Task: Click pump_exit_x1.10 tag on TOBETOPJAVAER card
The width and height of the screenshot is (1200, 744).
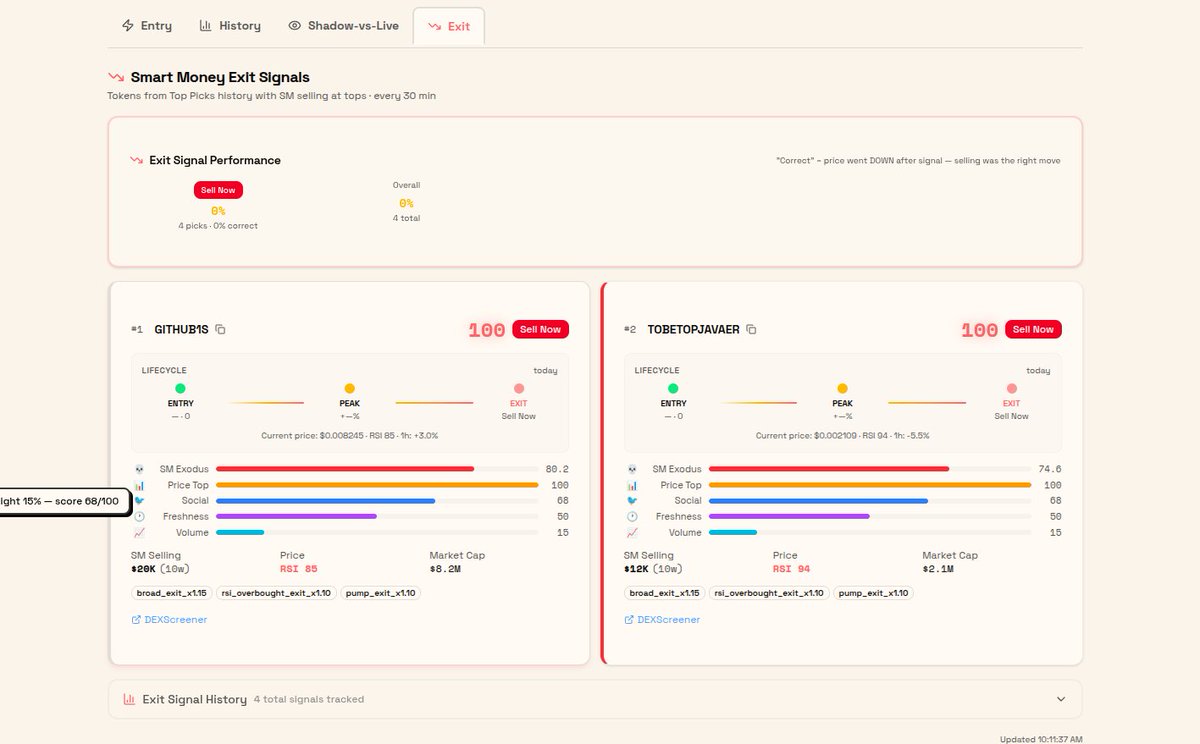Action: (874, 593)
